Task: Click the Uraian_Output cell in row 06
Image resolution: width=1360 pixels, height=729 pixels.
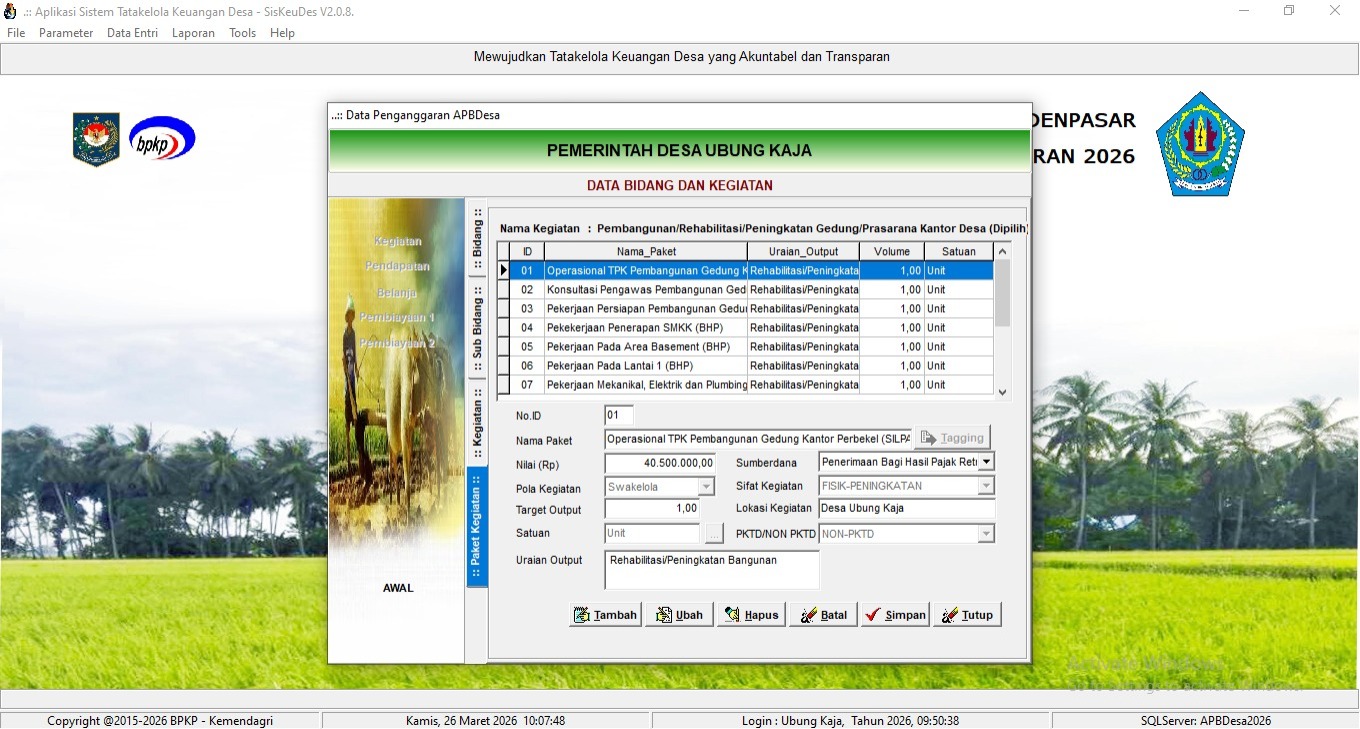Action: 804,366
